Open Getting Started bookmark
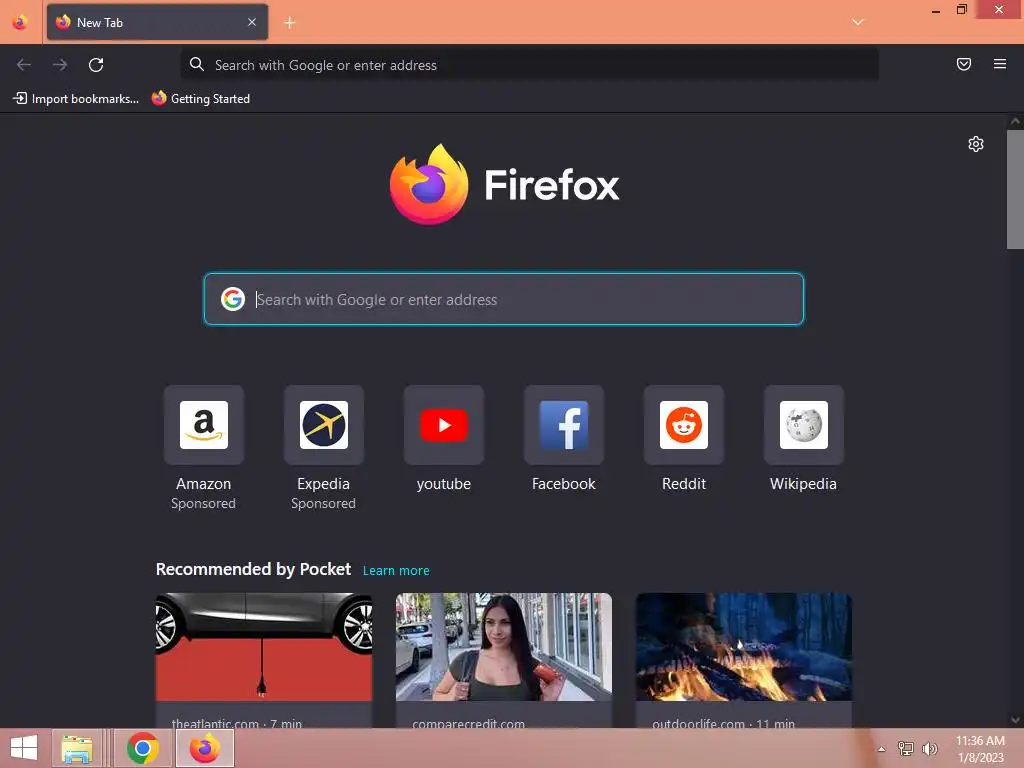1024x768 pixels. (201, 99)
